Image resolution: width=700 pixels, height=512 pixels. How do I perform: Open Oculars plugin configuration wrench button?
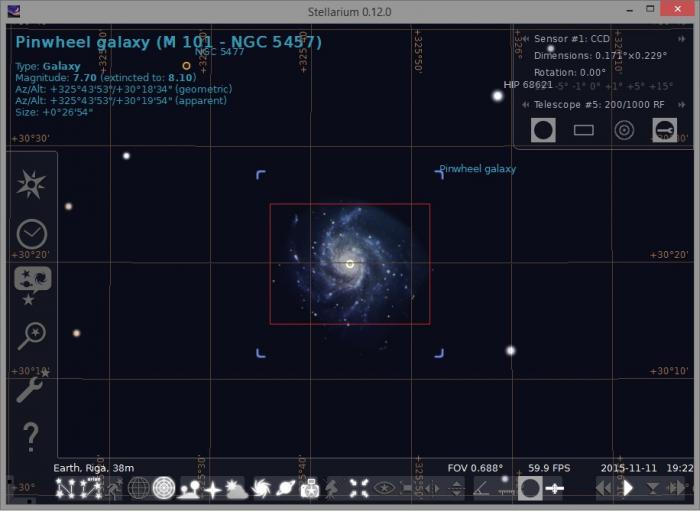[x=664, y=130]
